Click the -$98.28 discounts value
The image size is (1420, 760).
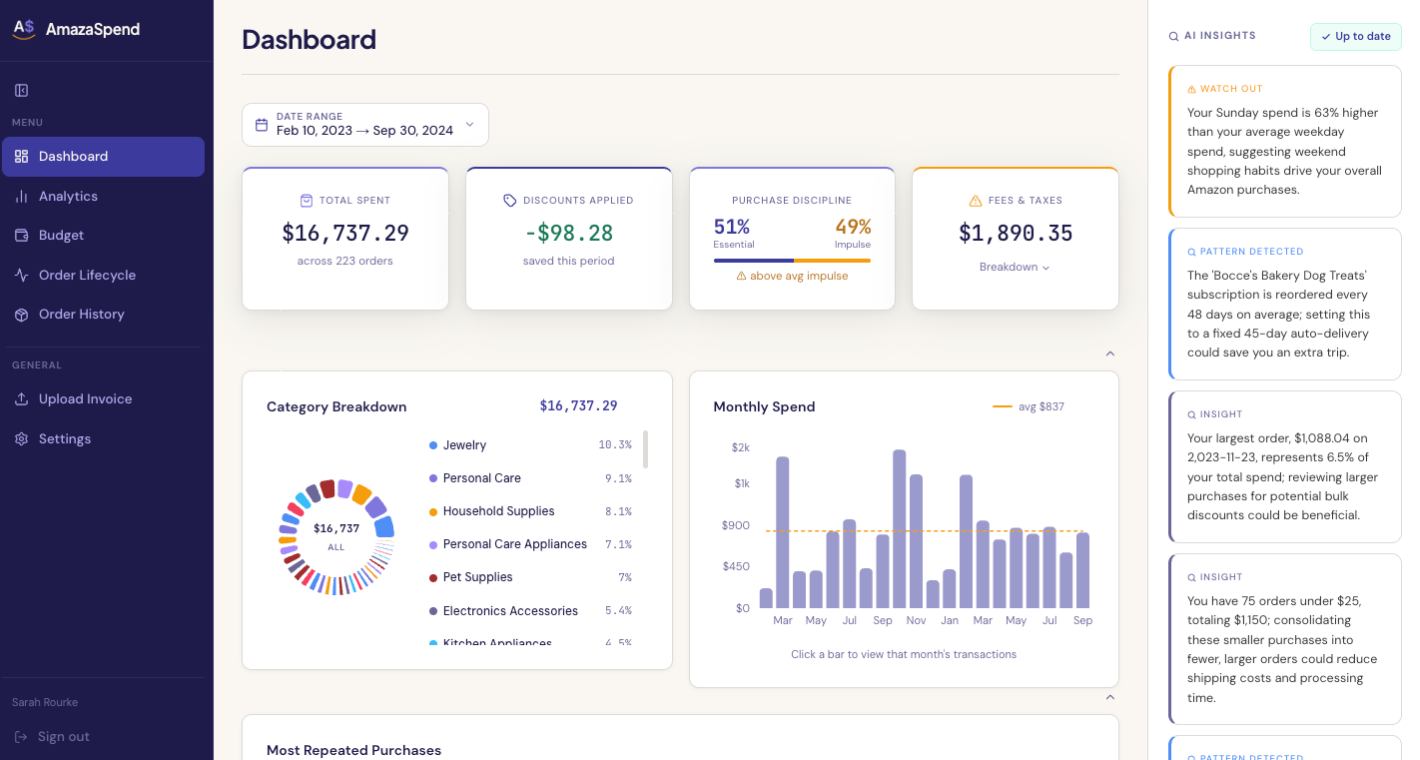pos(568,233)
